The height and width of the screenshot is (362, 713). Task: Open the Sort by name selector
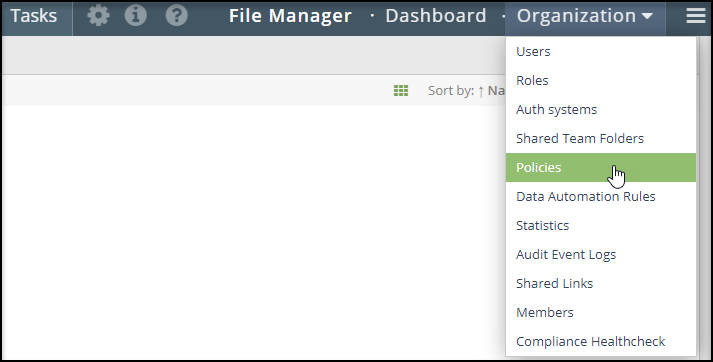[496, 90]
